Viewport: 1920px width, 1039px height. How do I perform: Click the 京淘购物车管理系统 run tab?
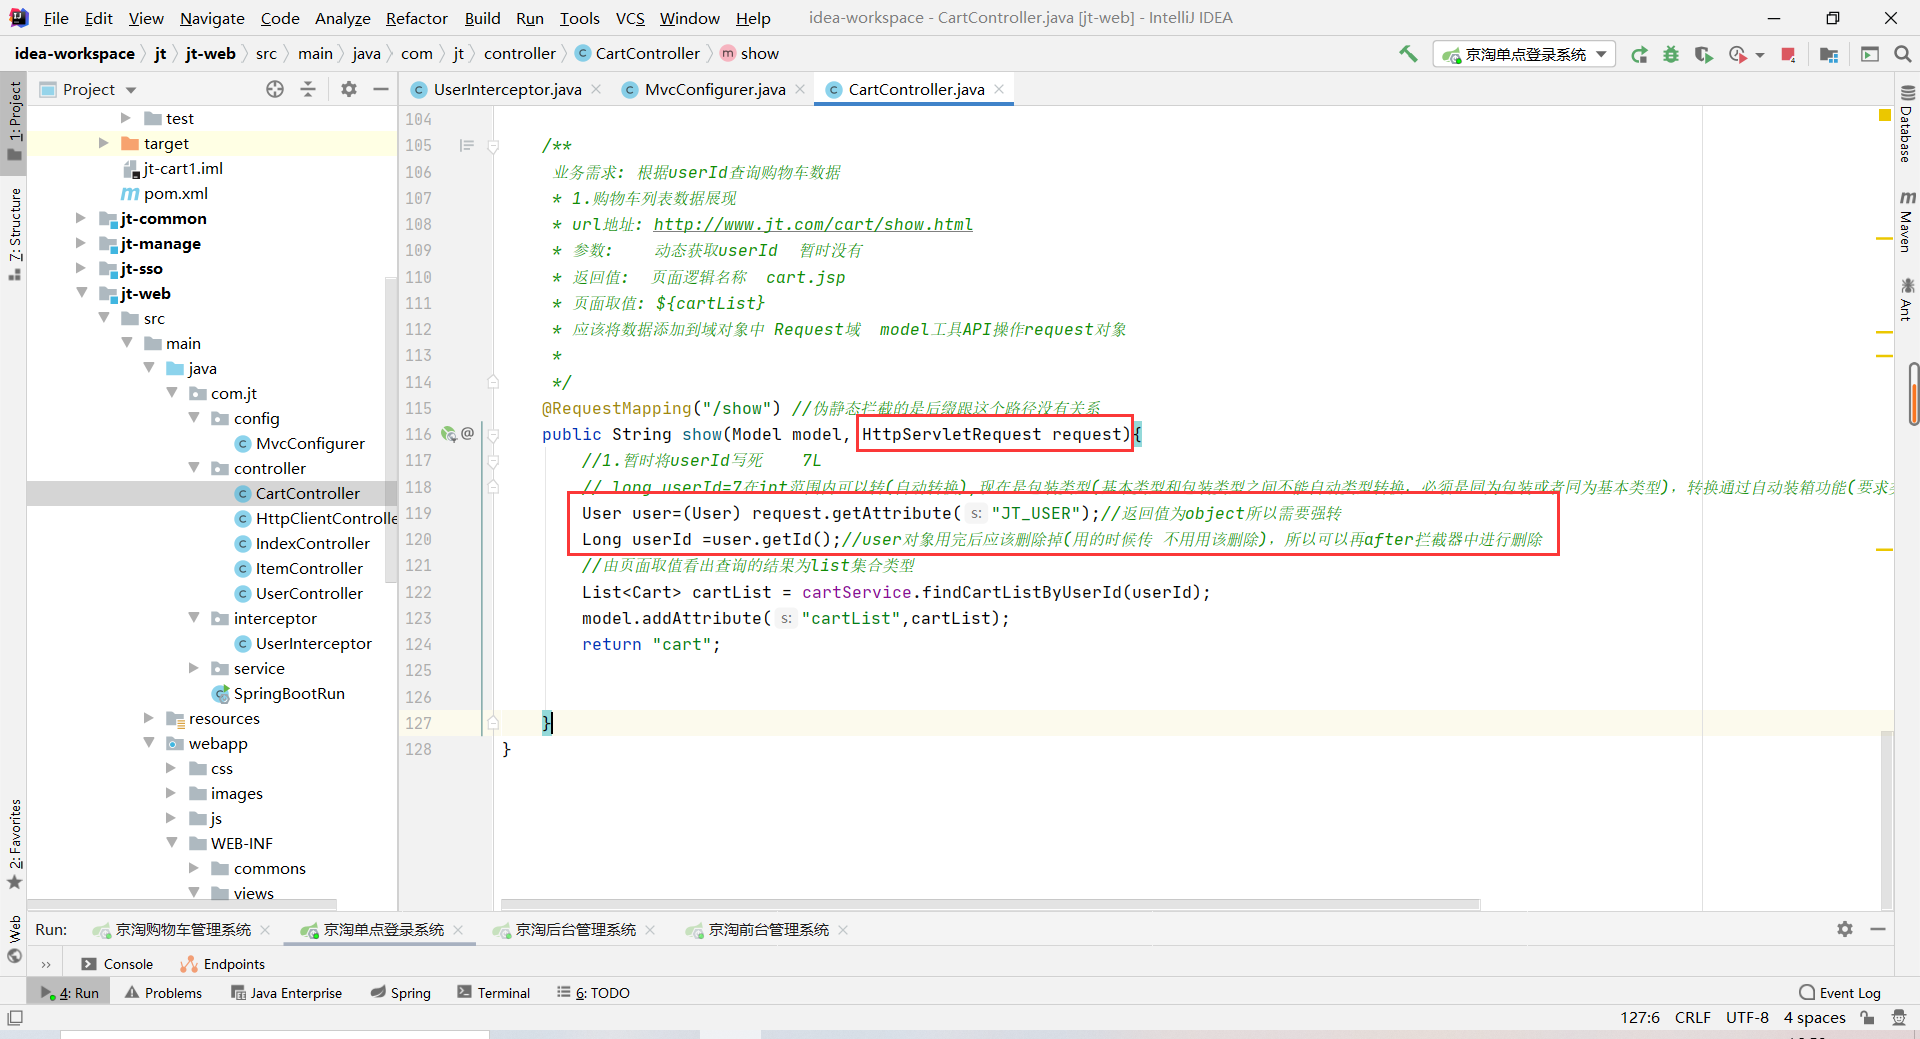click(183, 930)
